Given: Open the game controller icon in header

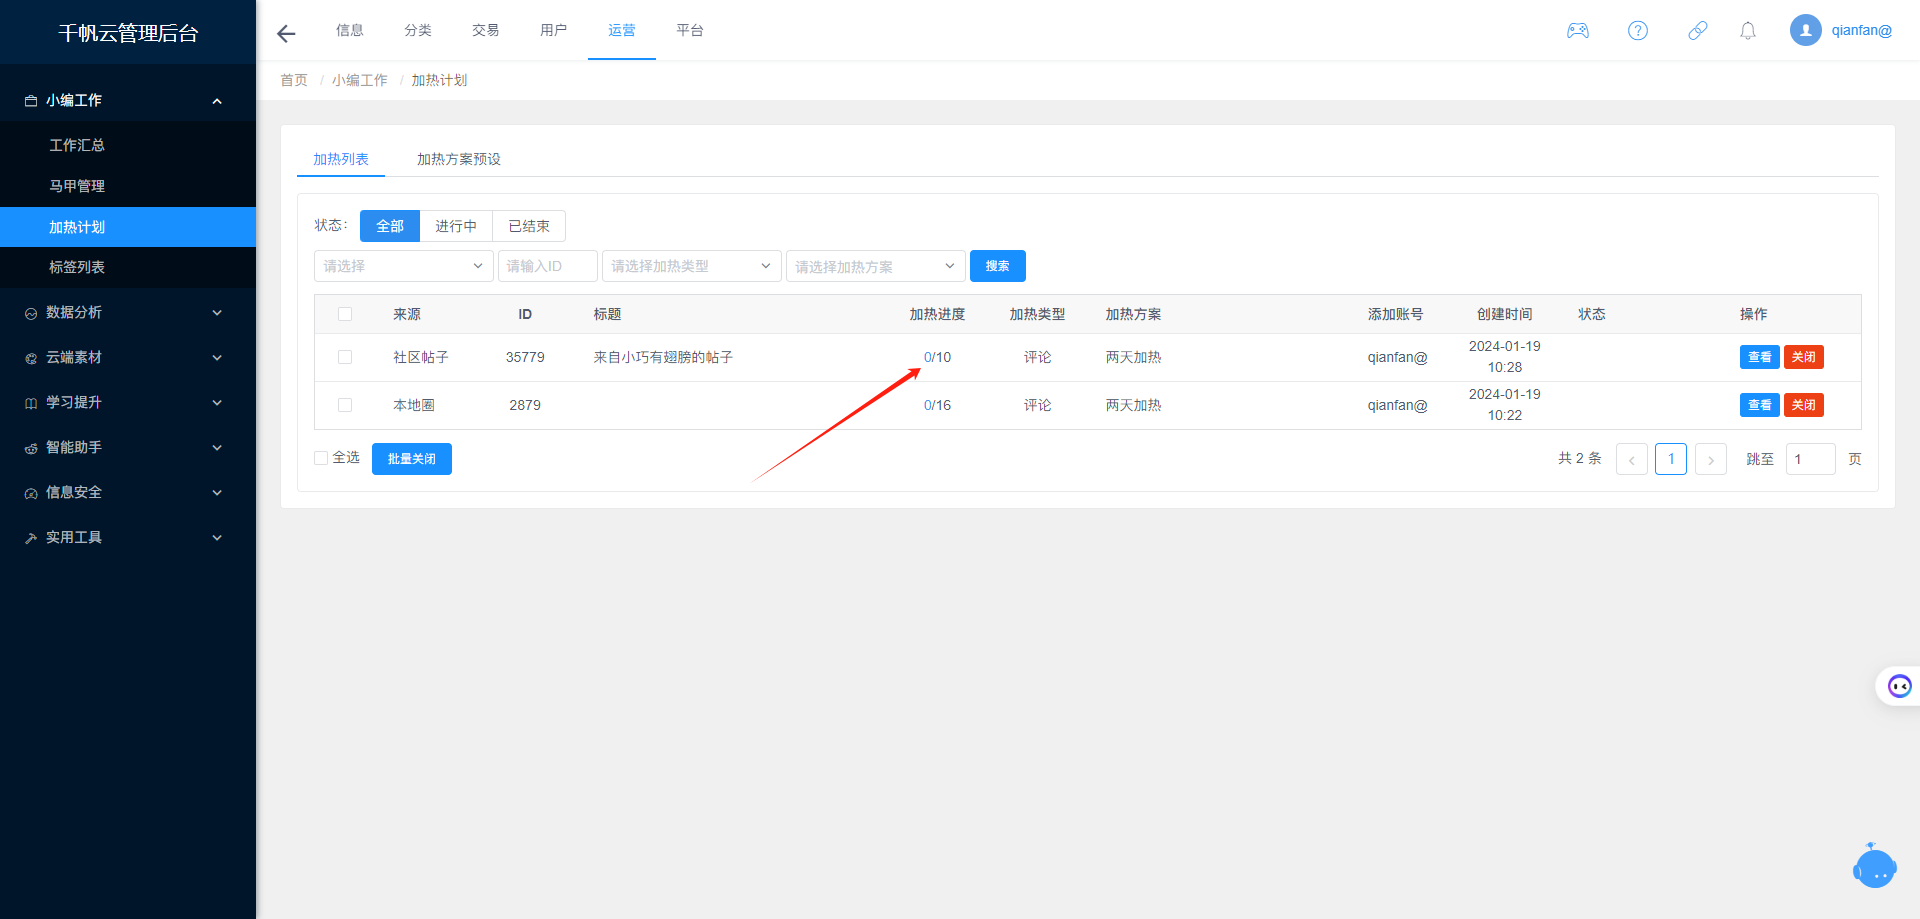Looking at the screenshot, I should click(x=1578, y=31).
